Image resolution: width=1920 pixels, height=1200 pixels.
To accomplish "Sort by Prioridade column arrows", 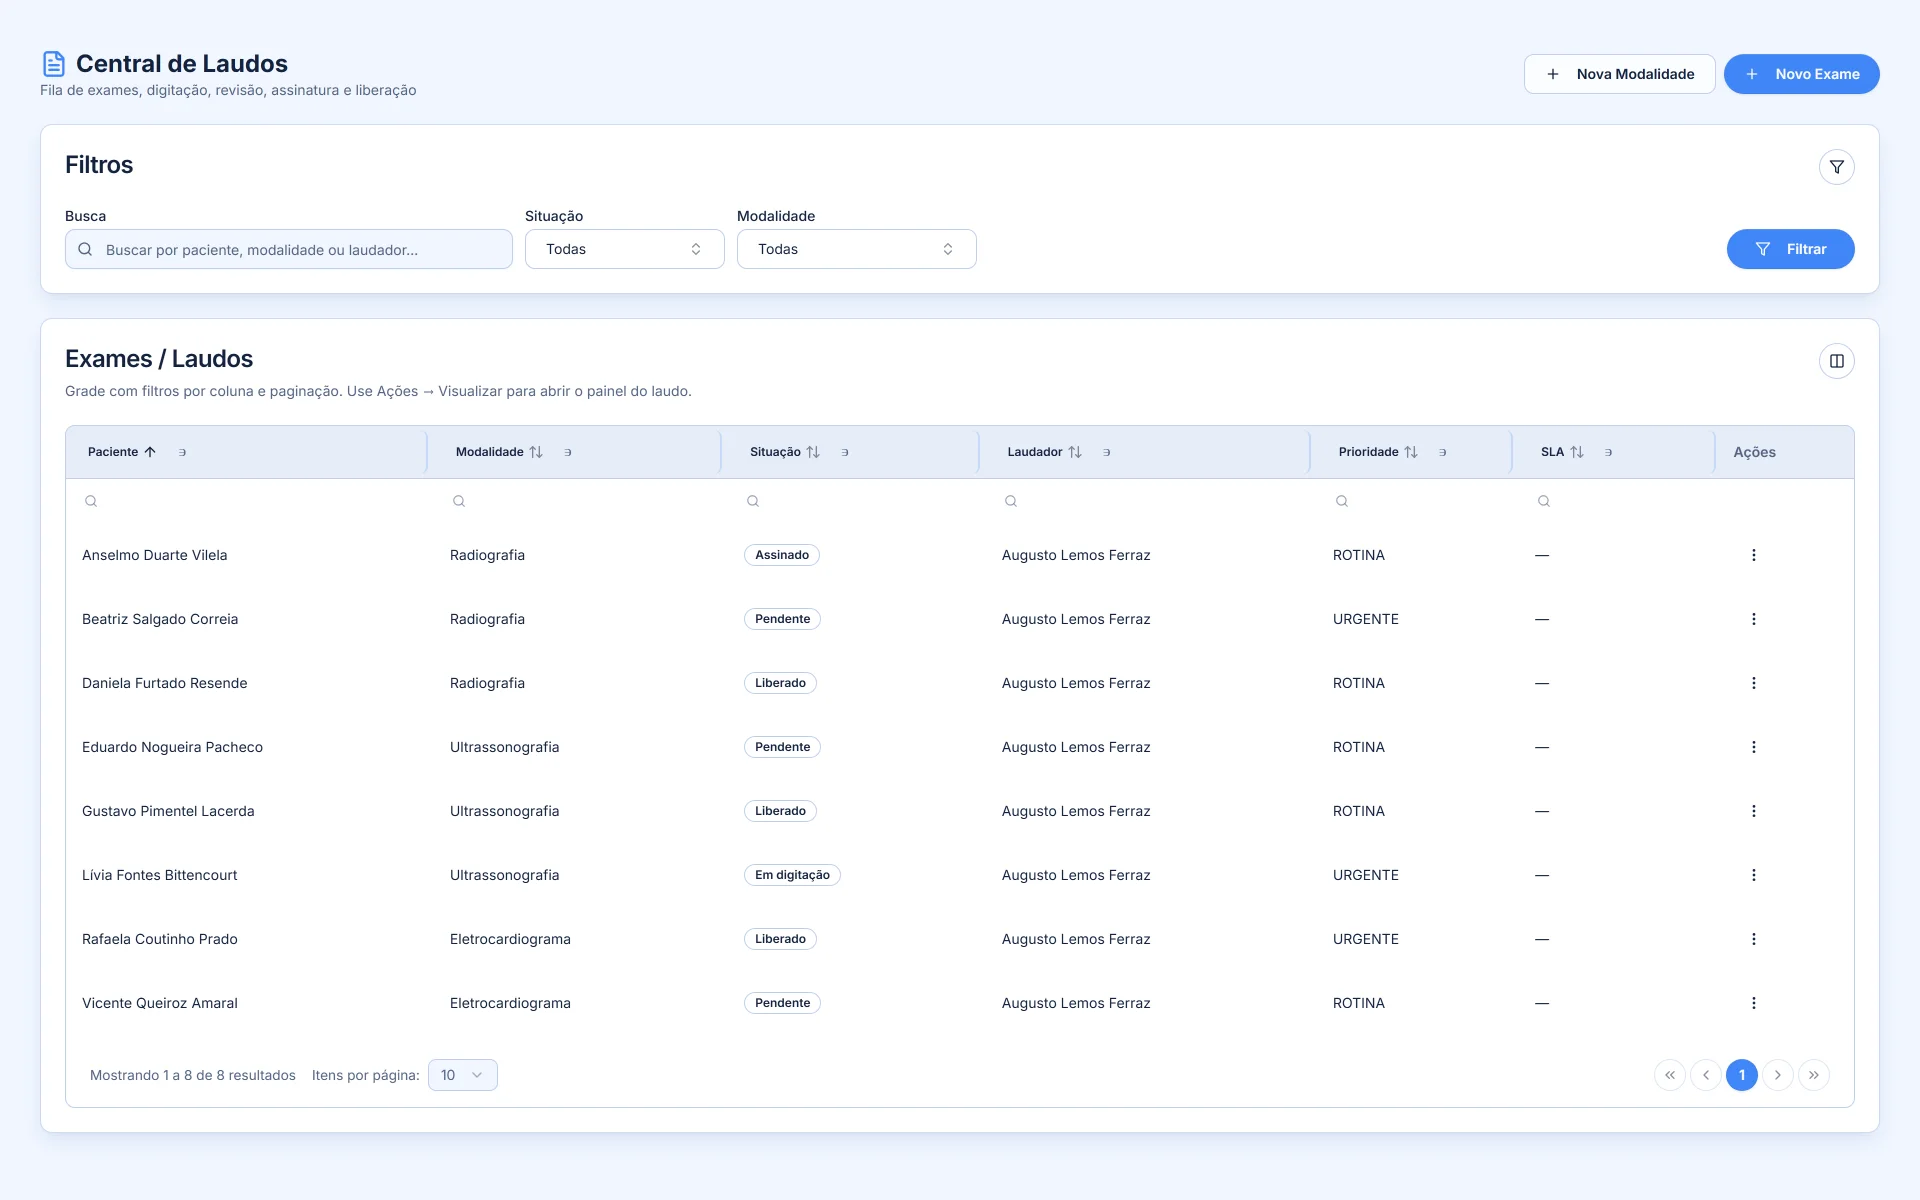I will tap(1410, 452).
